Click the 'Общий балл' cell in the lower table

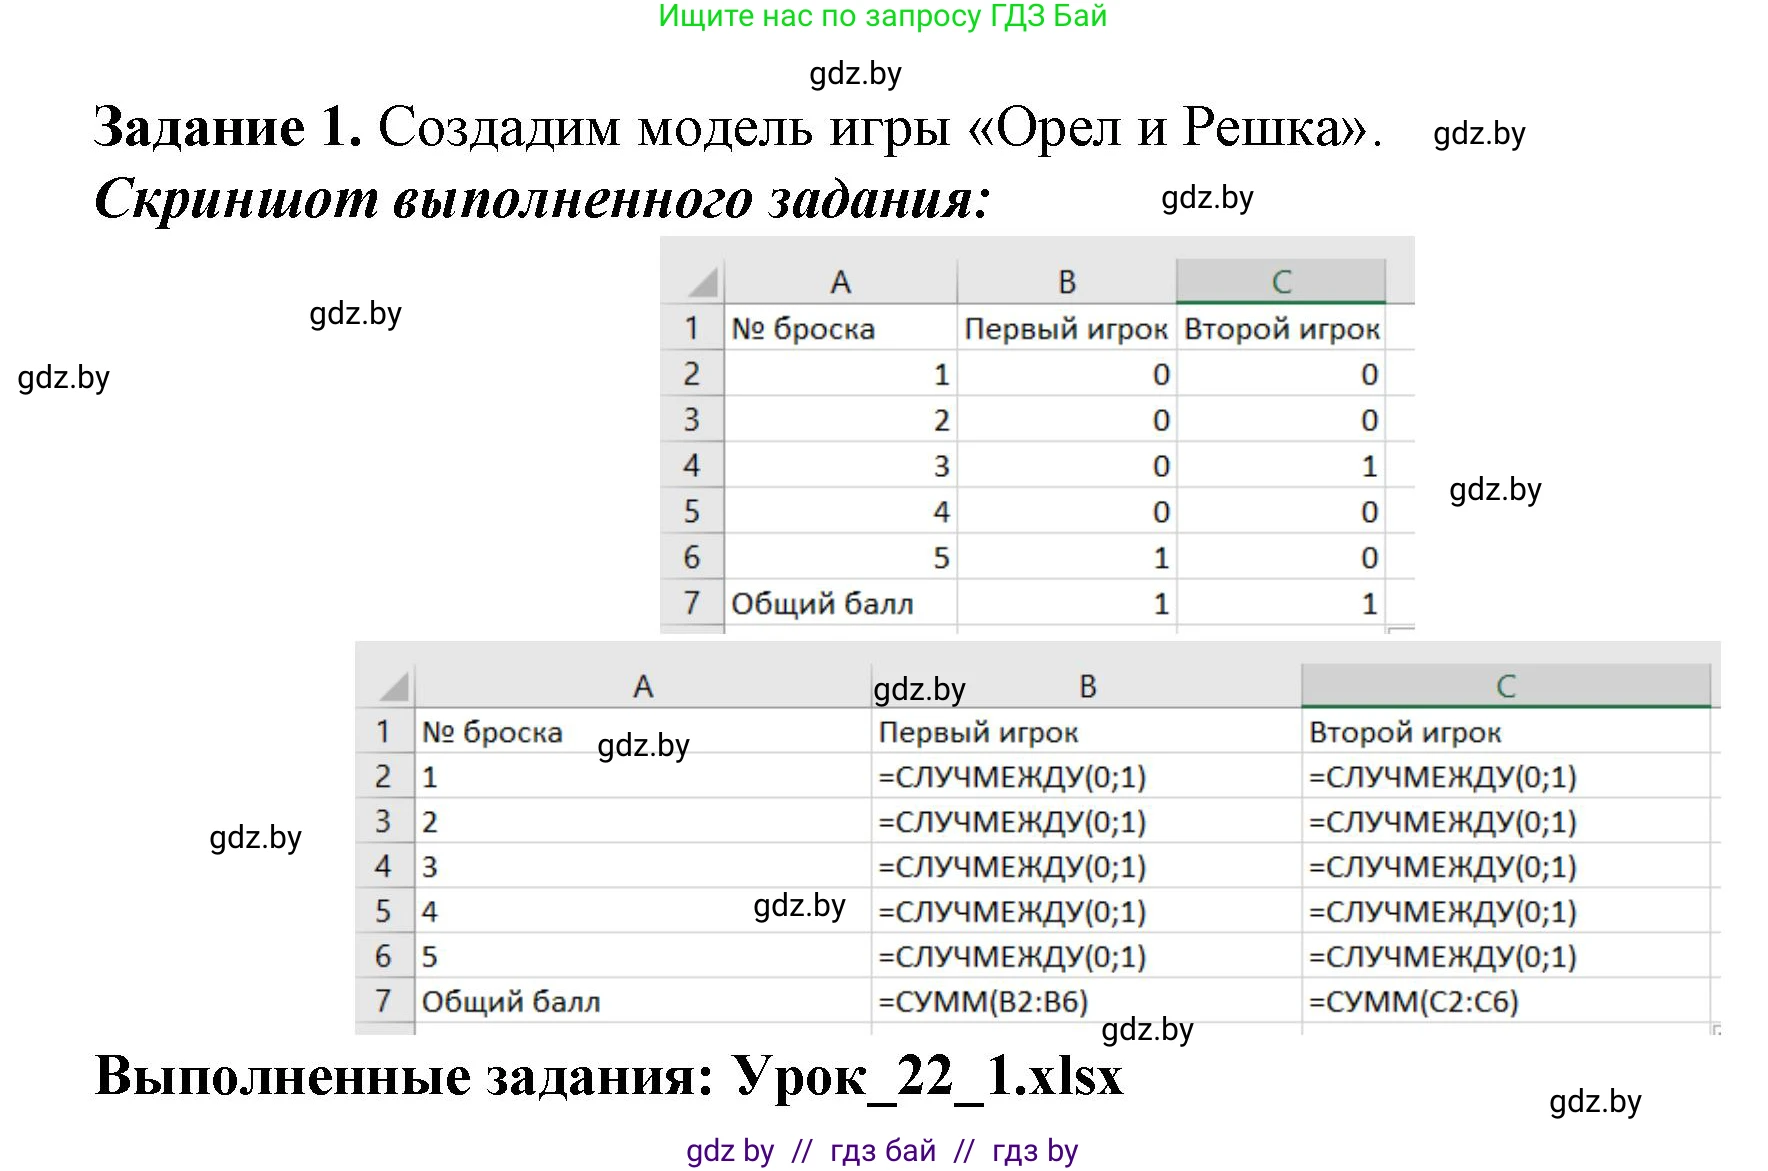point(510,1001)
